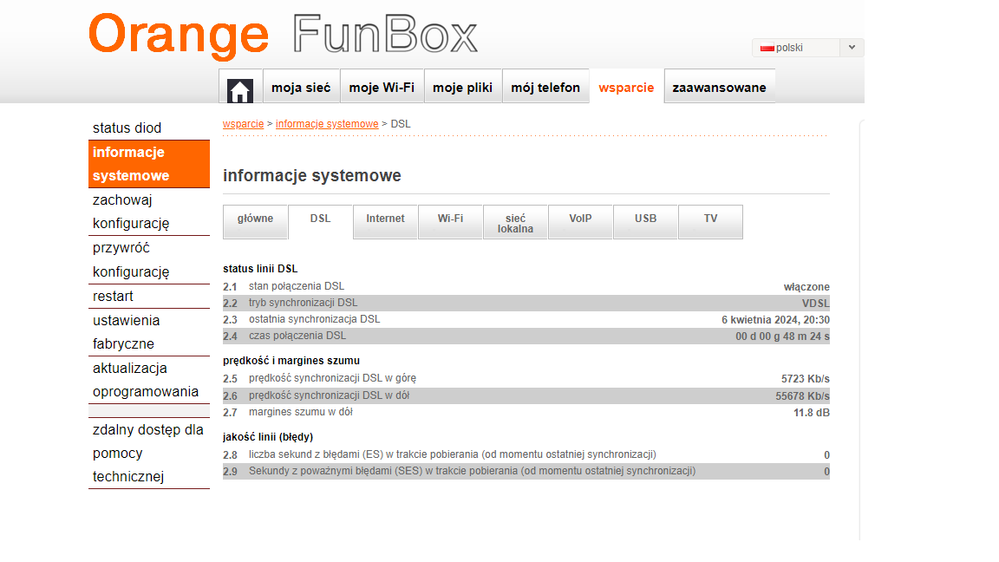Select restart in the sidebar

pyautogui.click(x=113, y=296)
